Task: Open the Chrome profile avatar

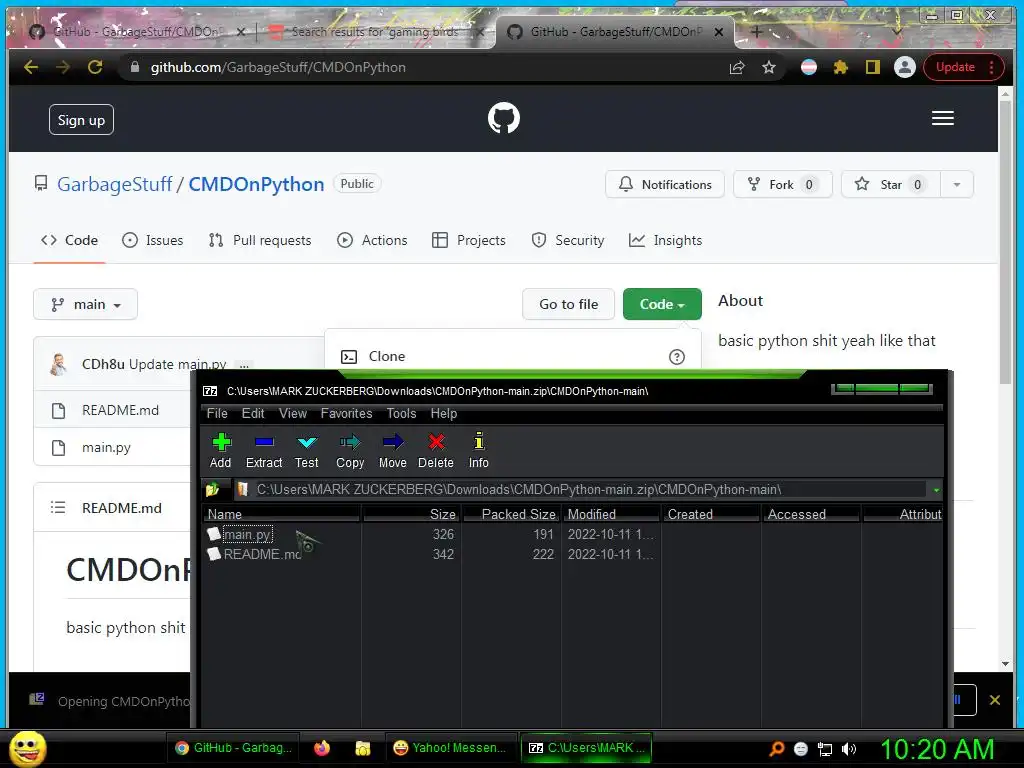Action: pos(904,67)
